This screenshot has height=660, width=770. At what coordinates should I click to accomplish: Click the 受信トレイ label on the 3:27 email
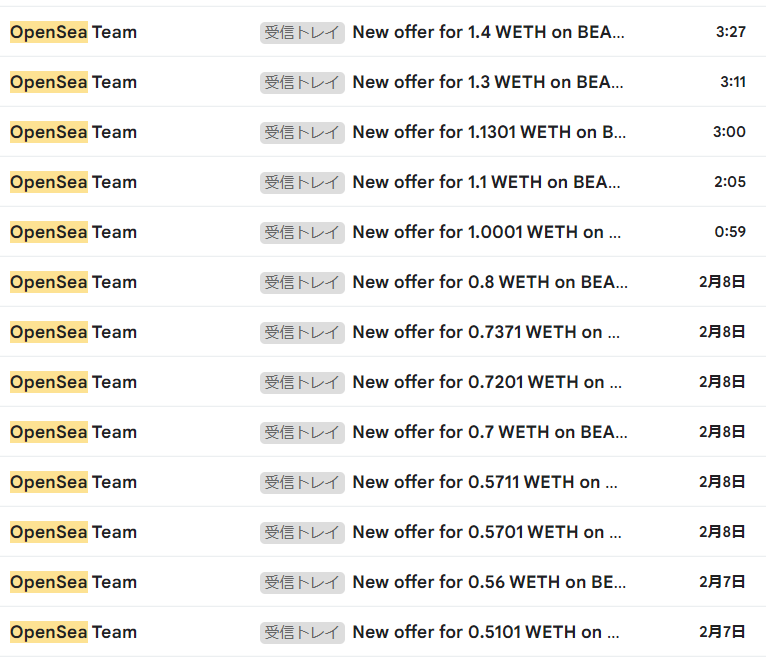[x=302, y=33]
